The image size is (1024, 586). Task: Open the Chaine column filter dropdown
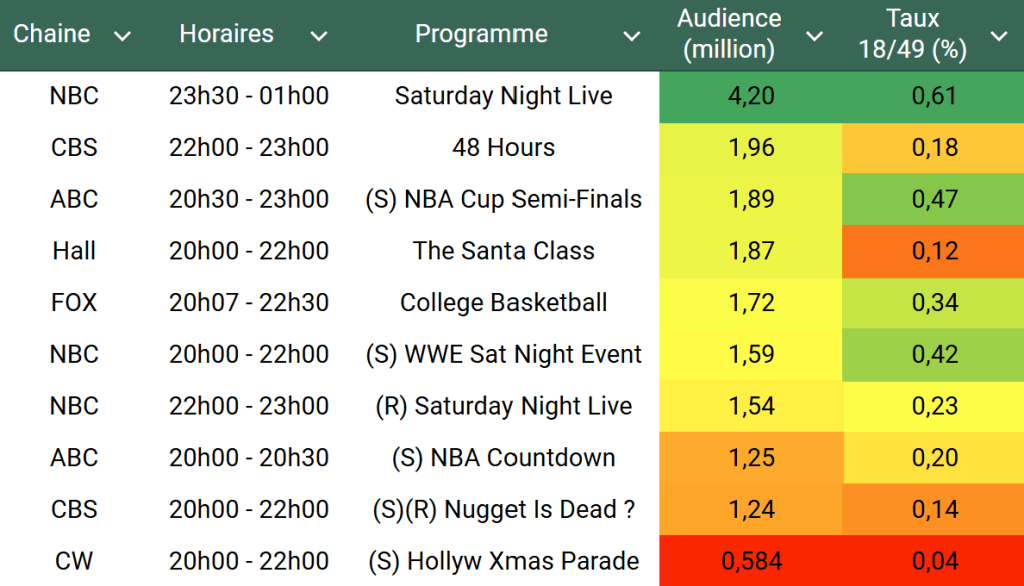click(122, 36)
